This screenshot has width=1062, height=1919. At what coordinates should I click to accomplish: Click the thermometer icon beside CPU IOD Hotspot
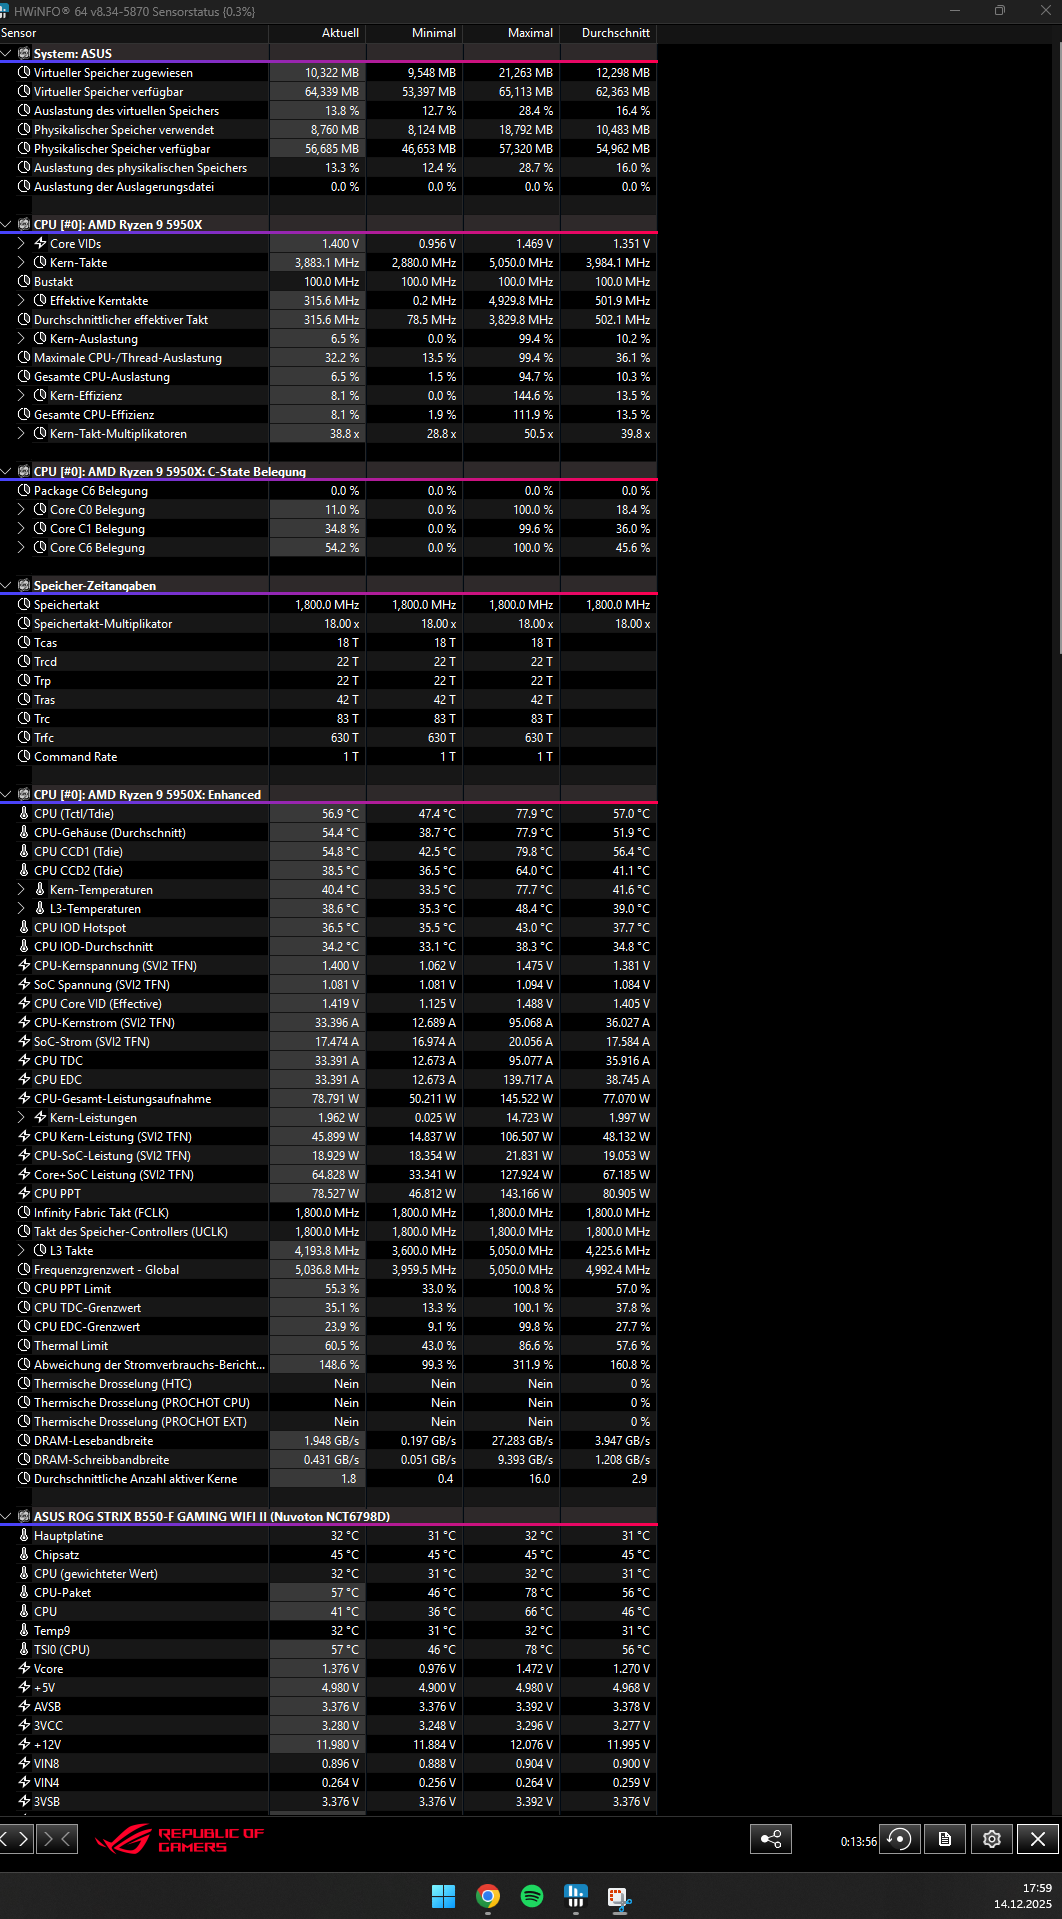coord(24,928)
